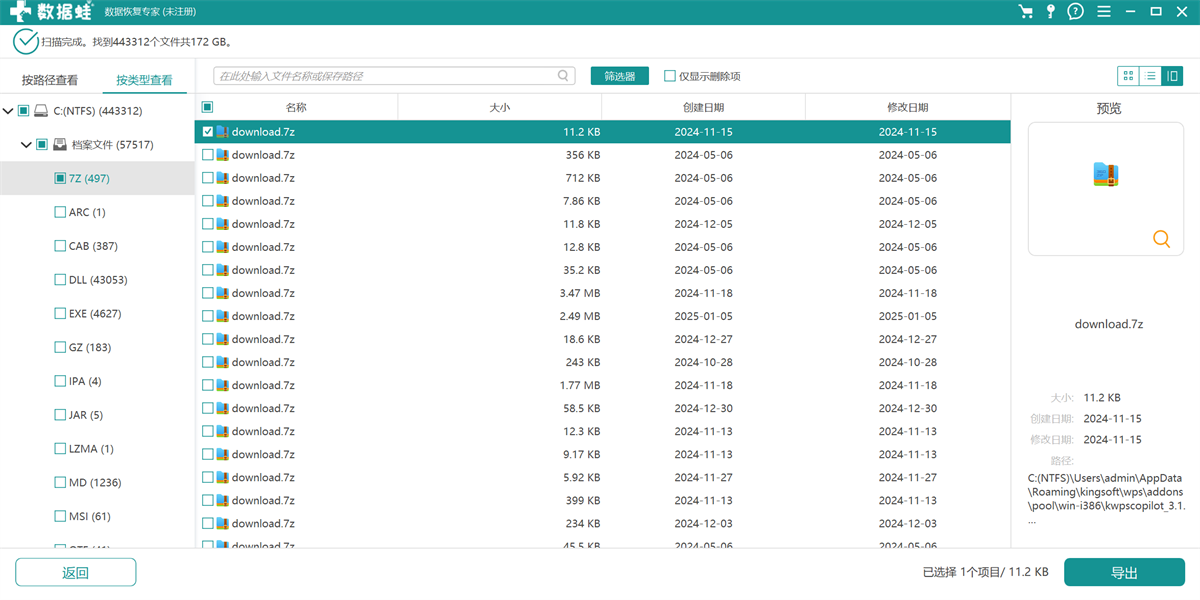Click the shopping cart purchase icon
Viewport: 1200px width, 600px height.
point(1025,11)
